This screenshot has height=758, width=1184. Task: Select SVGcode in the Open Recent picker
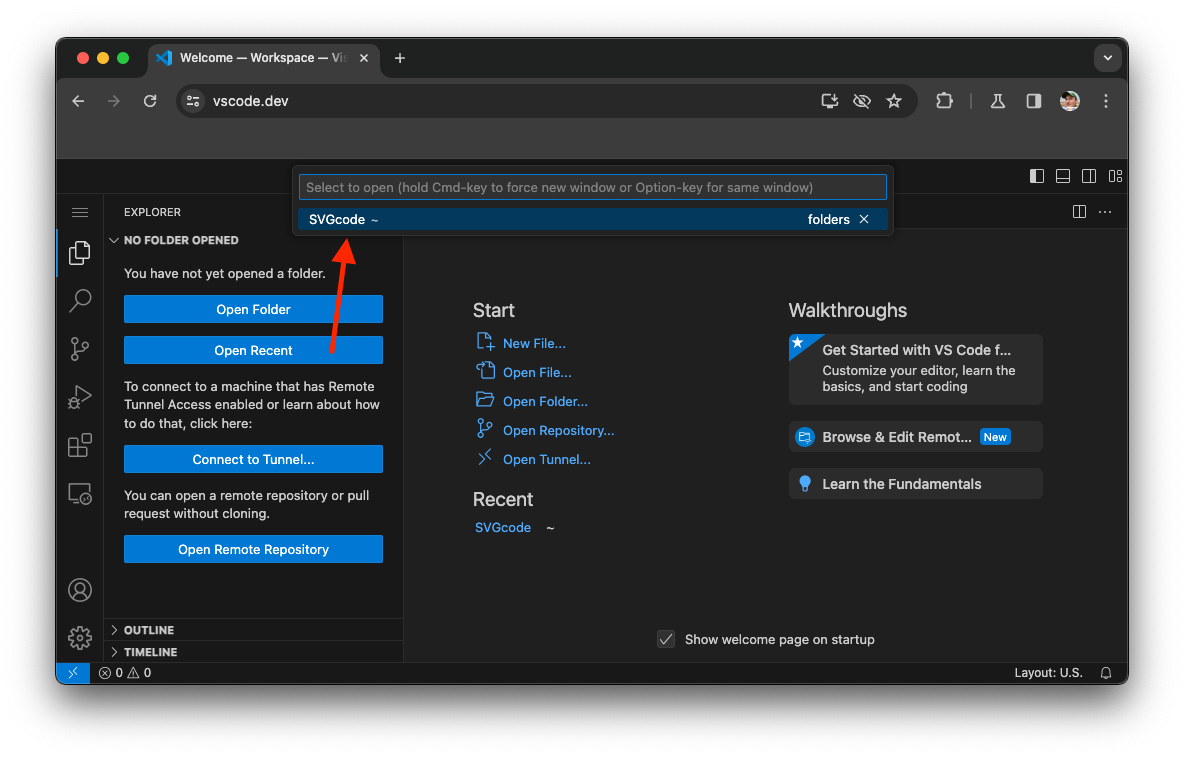(400, 219)
